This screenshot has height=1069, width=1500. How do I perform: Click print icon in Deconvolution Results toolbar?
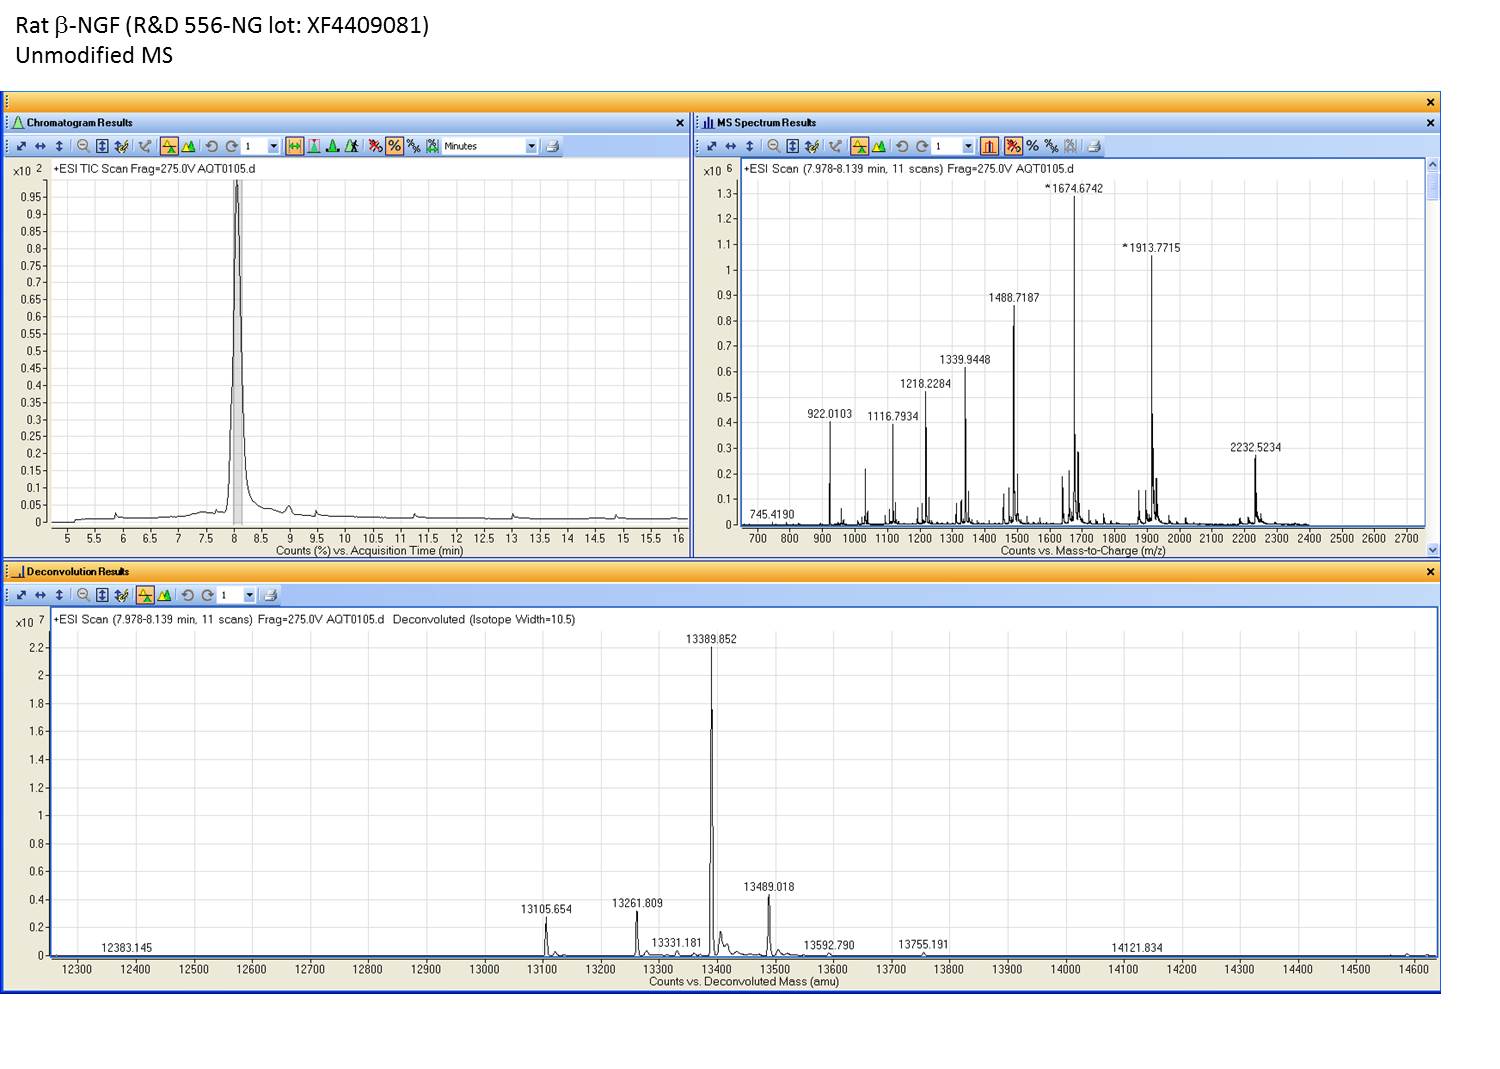[269, 595]
